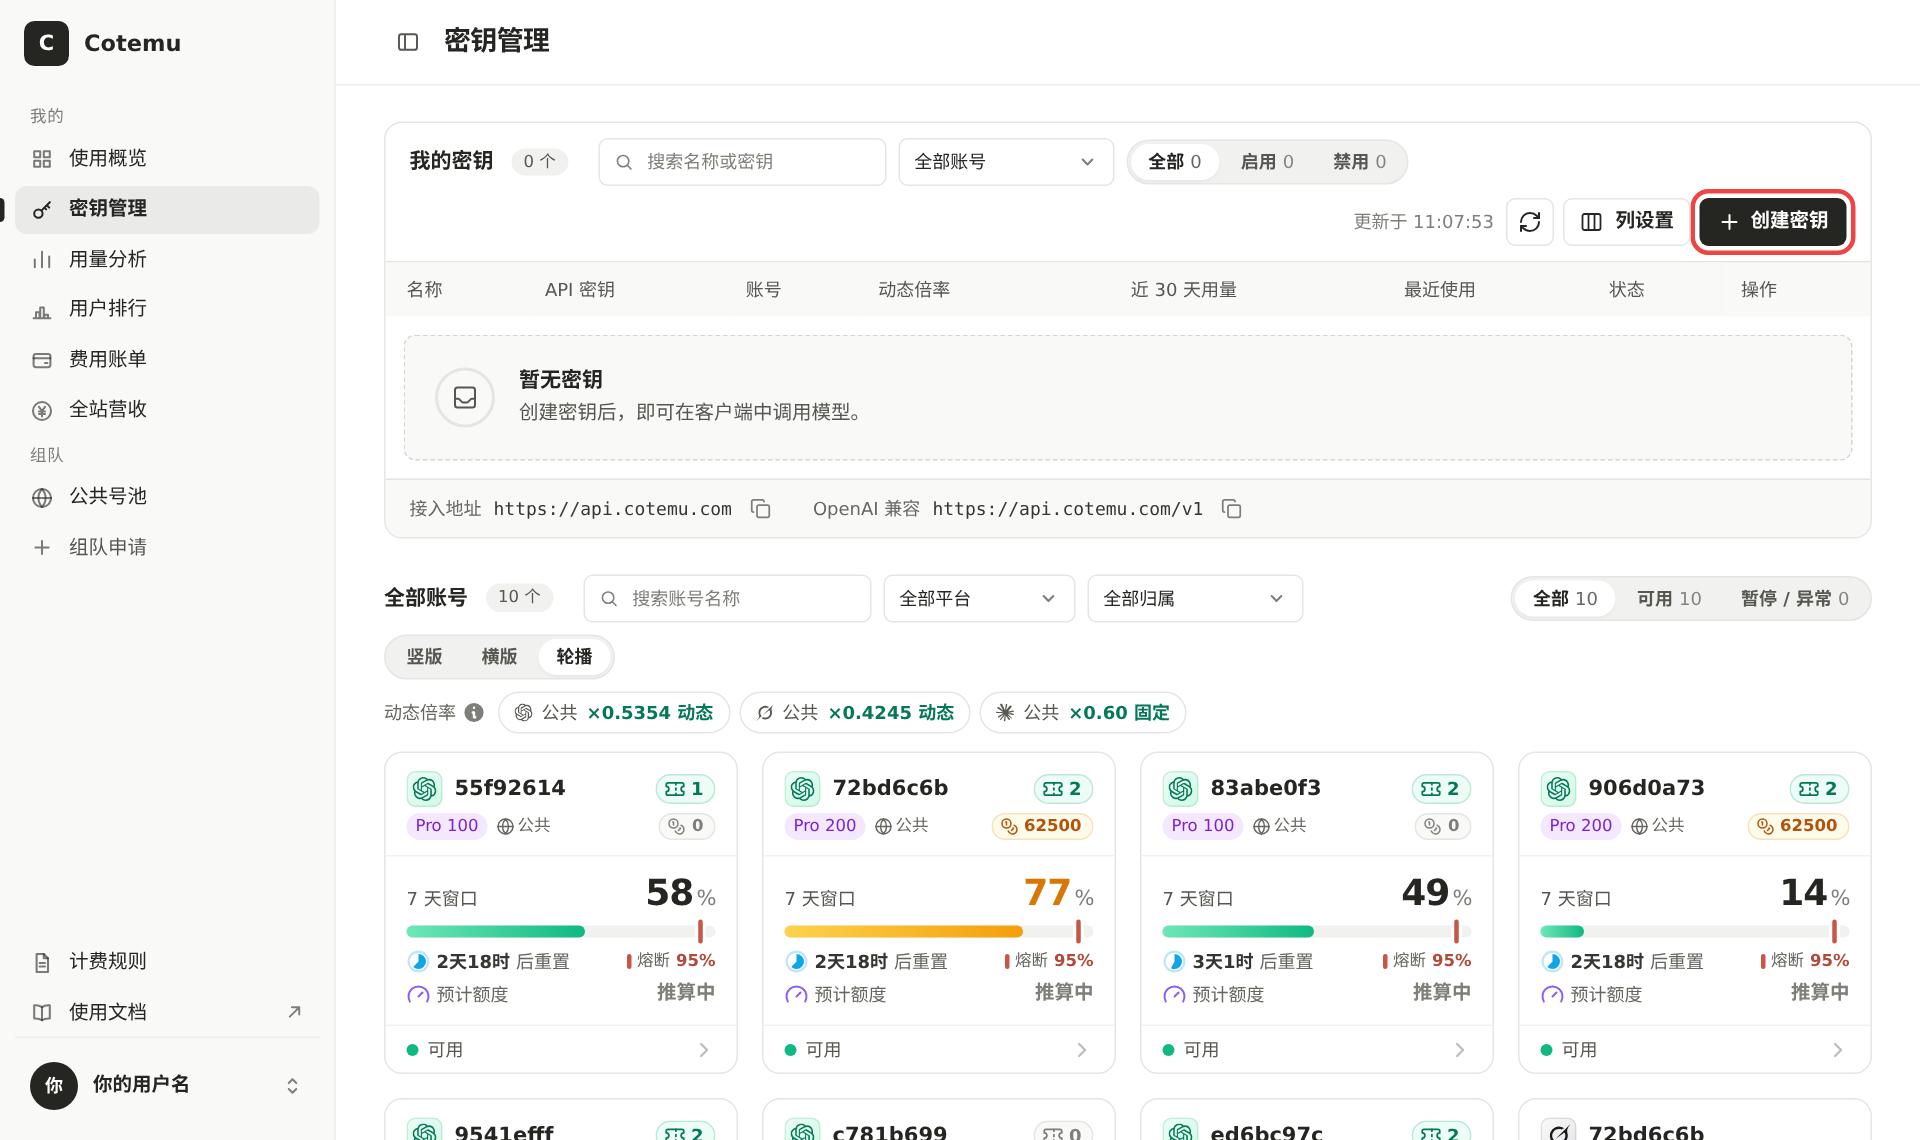Switch to 轮播 layout tab
The width and height of the screenshot is (1920, 1140).
(574, 657)
